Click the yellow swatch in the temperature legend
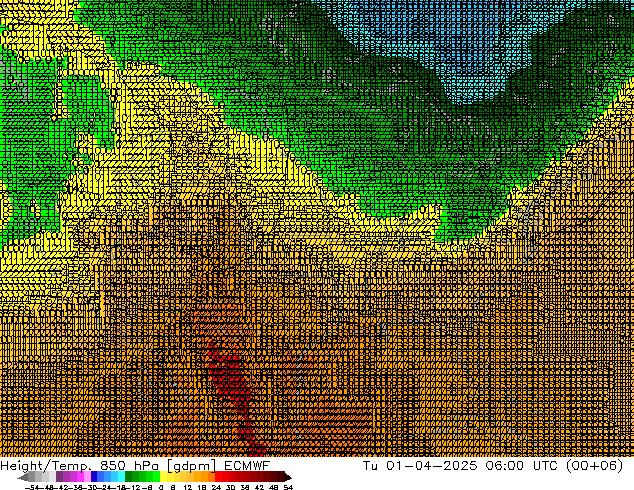The width and height of the screenshot is (634, 490). click(163, 477)
